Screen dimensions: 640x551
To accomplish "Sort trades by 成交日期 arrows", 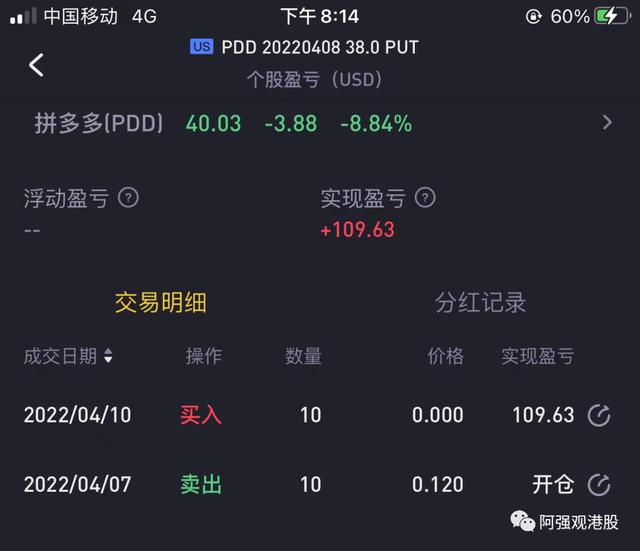I will [x=108, y=356].
